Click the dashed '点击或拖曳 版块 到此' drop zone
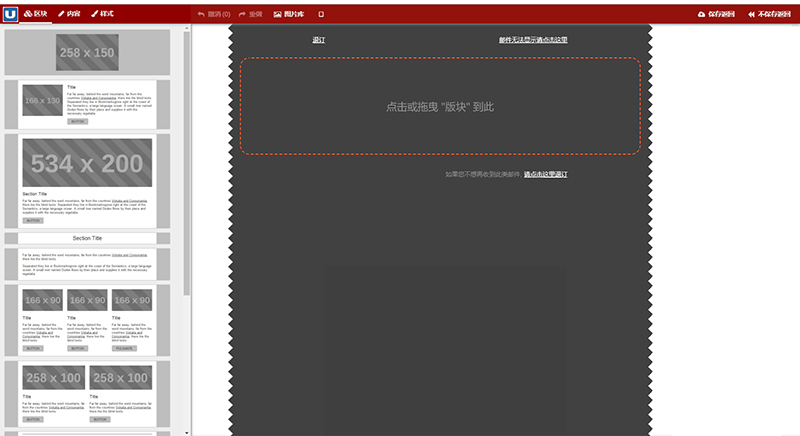 (440, 106)
